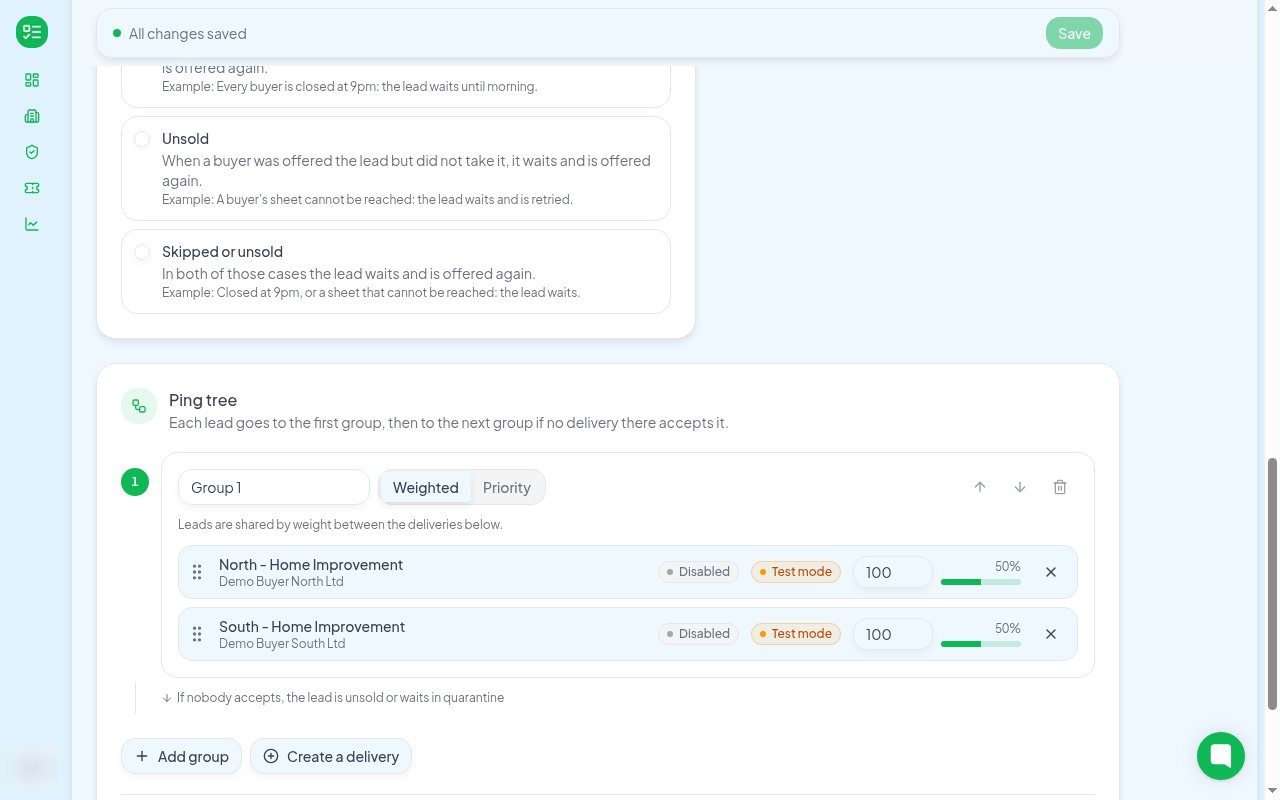
Task: Switch Group 1 to Priority mode
Action: [x=507, y=487]
